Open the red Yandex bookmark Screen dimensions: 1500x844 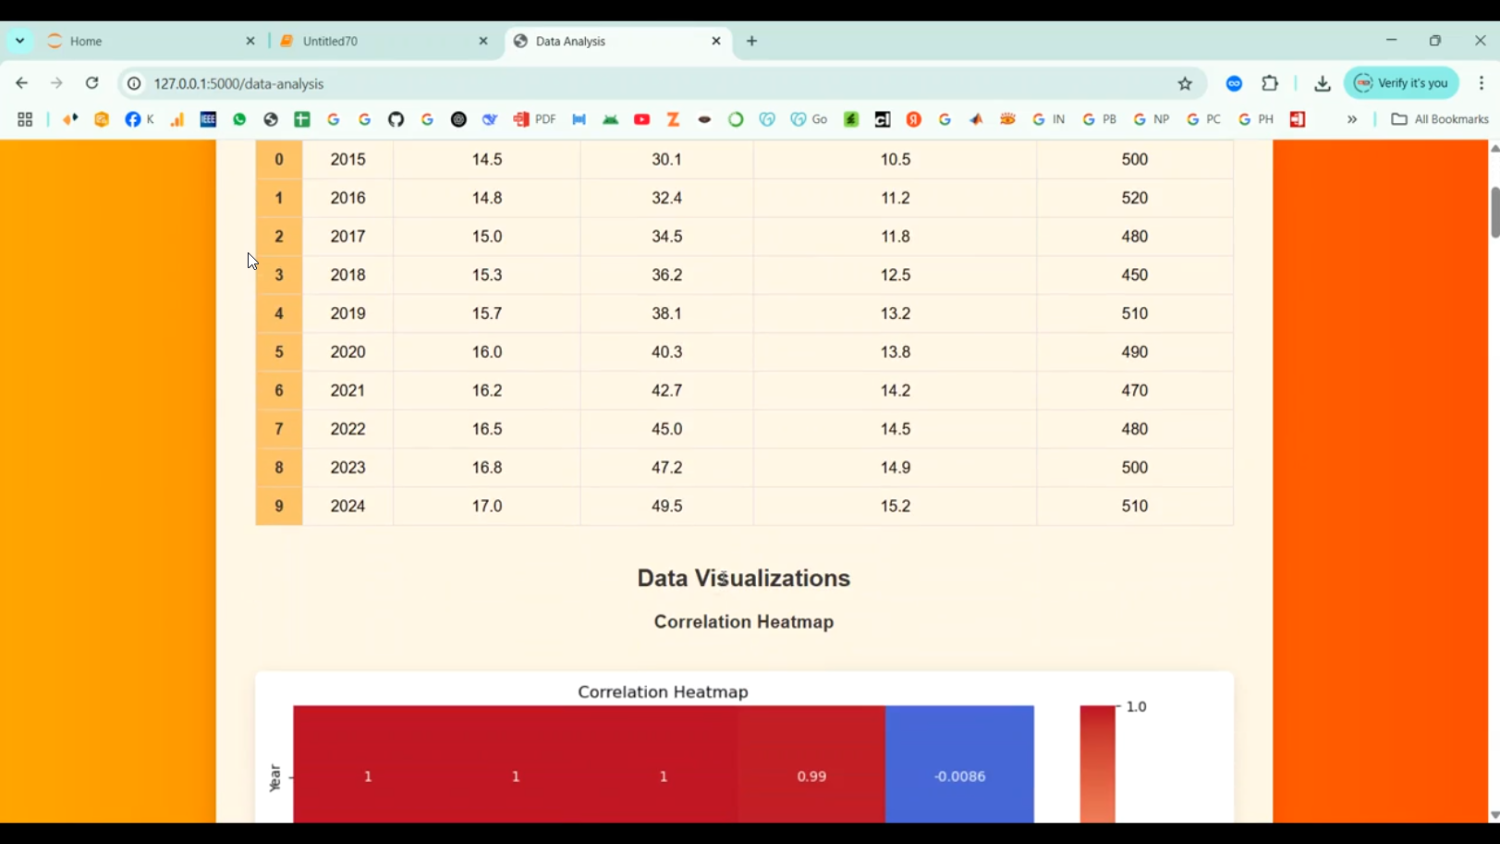913,119
